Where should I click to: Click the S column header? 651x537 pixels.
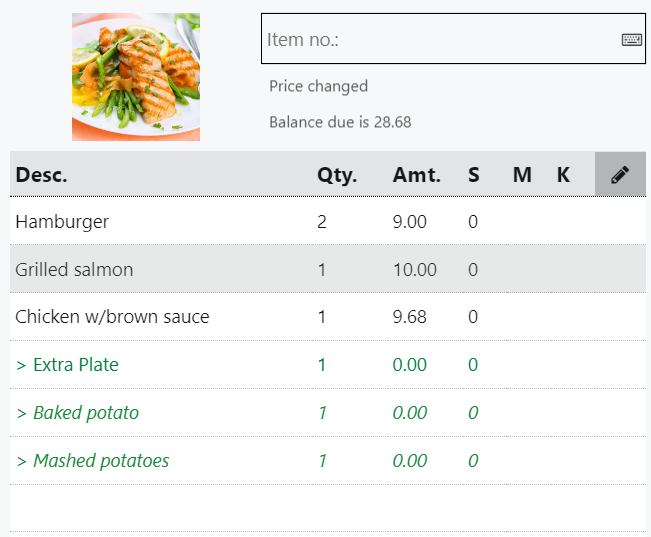pos(474,175)
